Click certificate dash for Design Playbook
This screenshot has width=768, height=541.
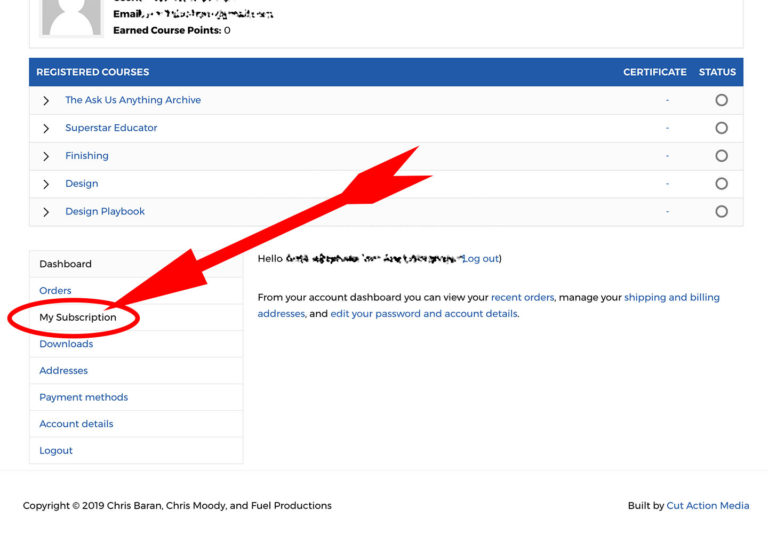pos(667,212)
